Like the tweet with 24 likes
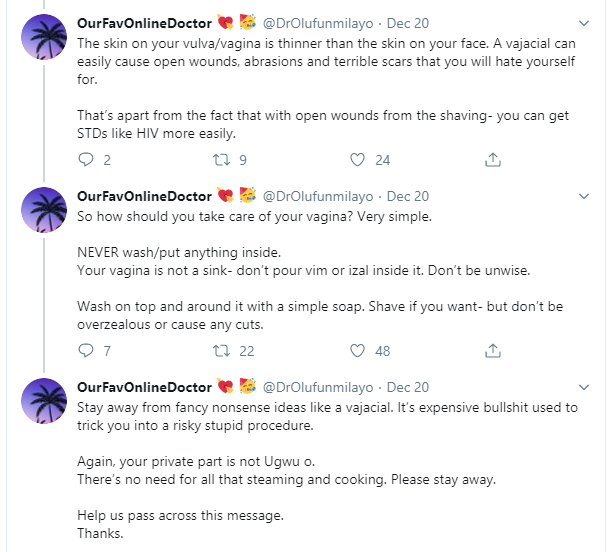 (357, 159)
